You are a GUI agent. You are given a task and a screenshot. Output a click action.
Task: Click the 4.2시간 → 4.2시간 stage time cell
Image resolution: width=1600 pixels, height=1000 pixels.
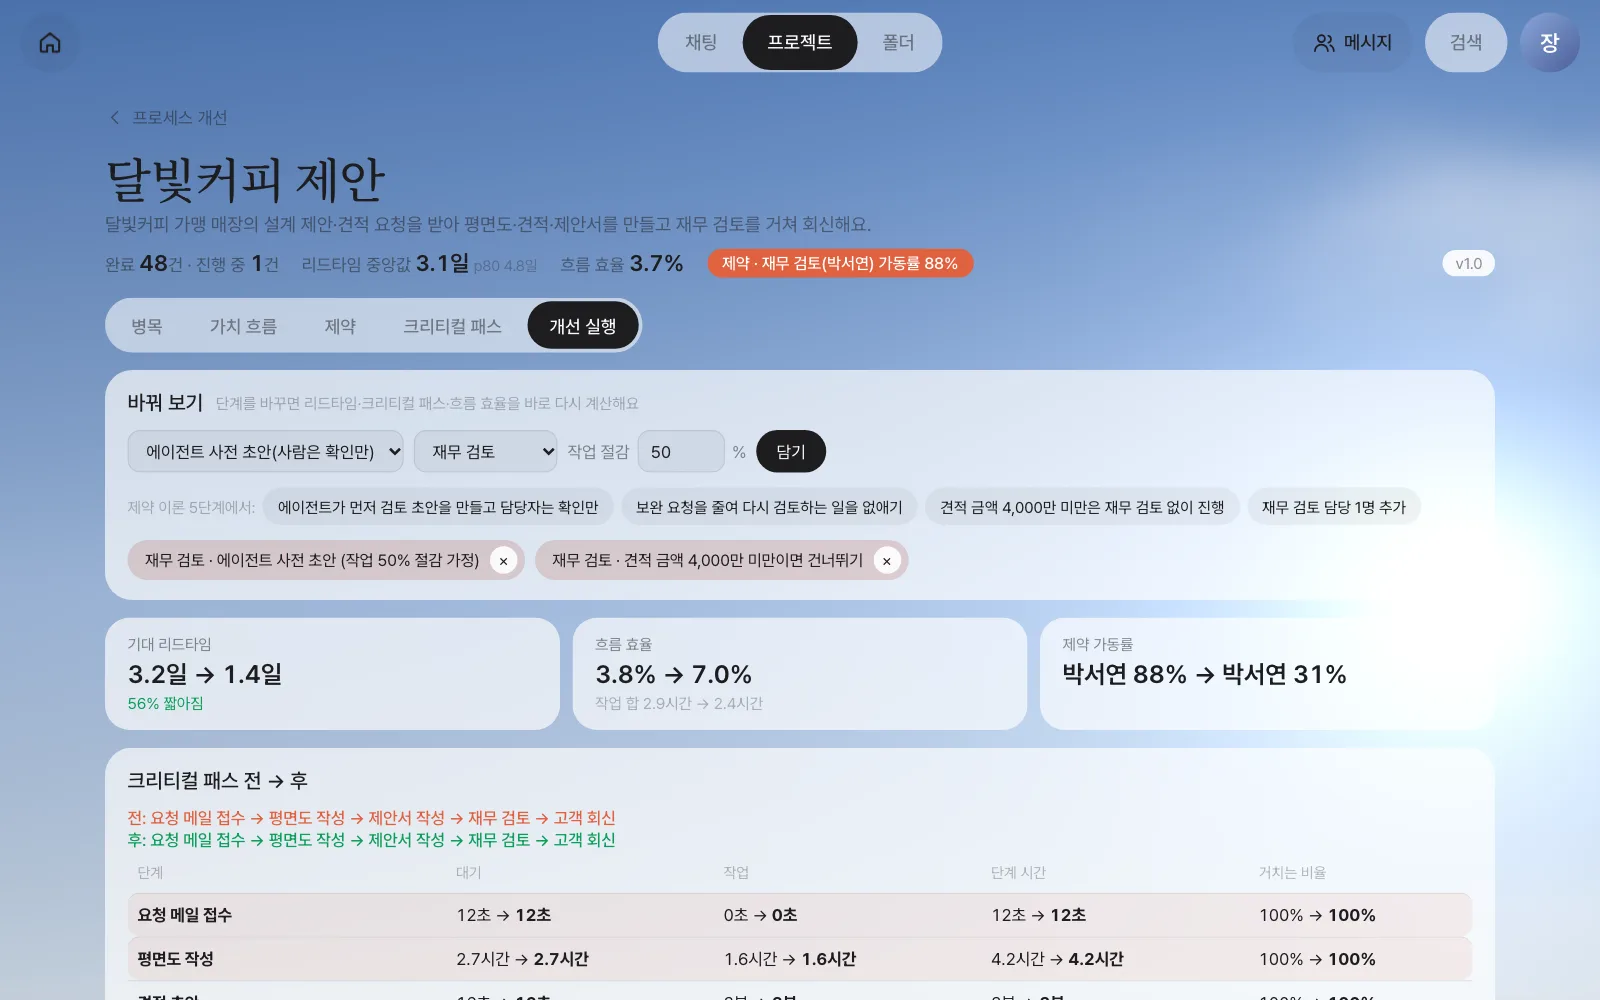pos(1057,959)
